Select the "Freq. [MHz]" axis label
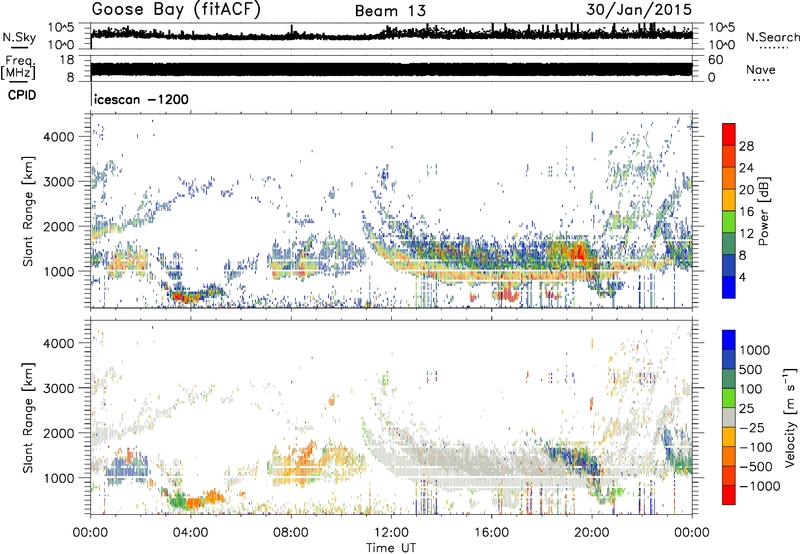Viewport: 800px width, 554px height. pyautogui.click(x=18, y=67)
